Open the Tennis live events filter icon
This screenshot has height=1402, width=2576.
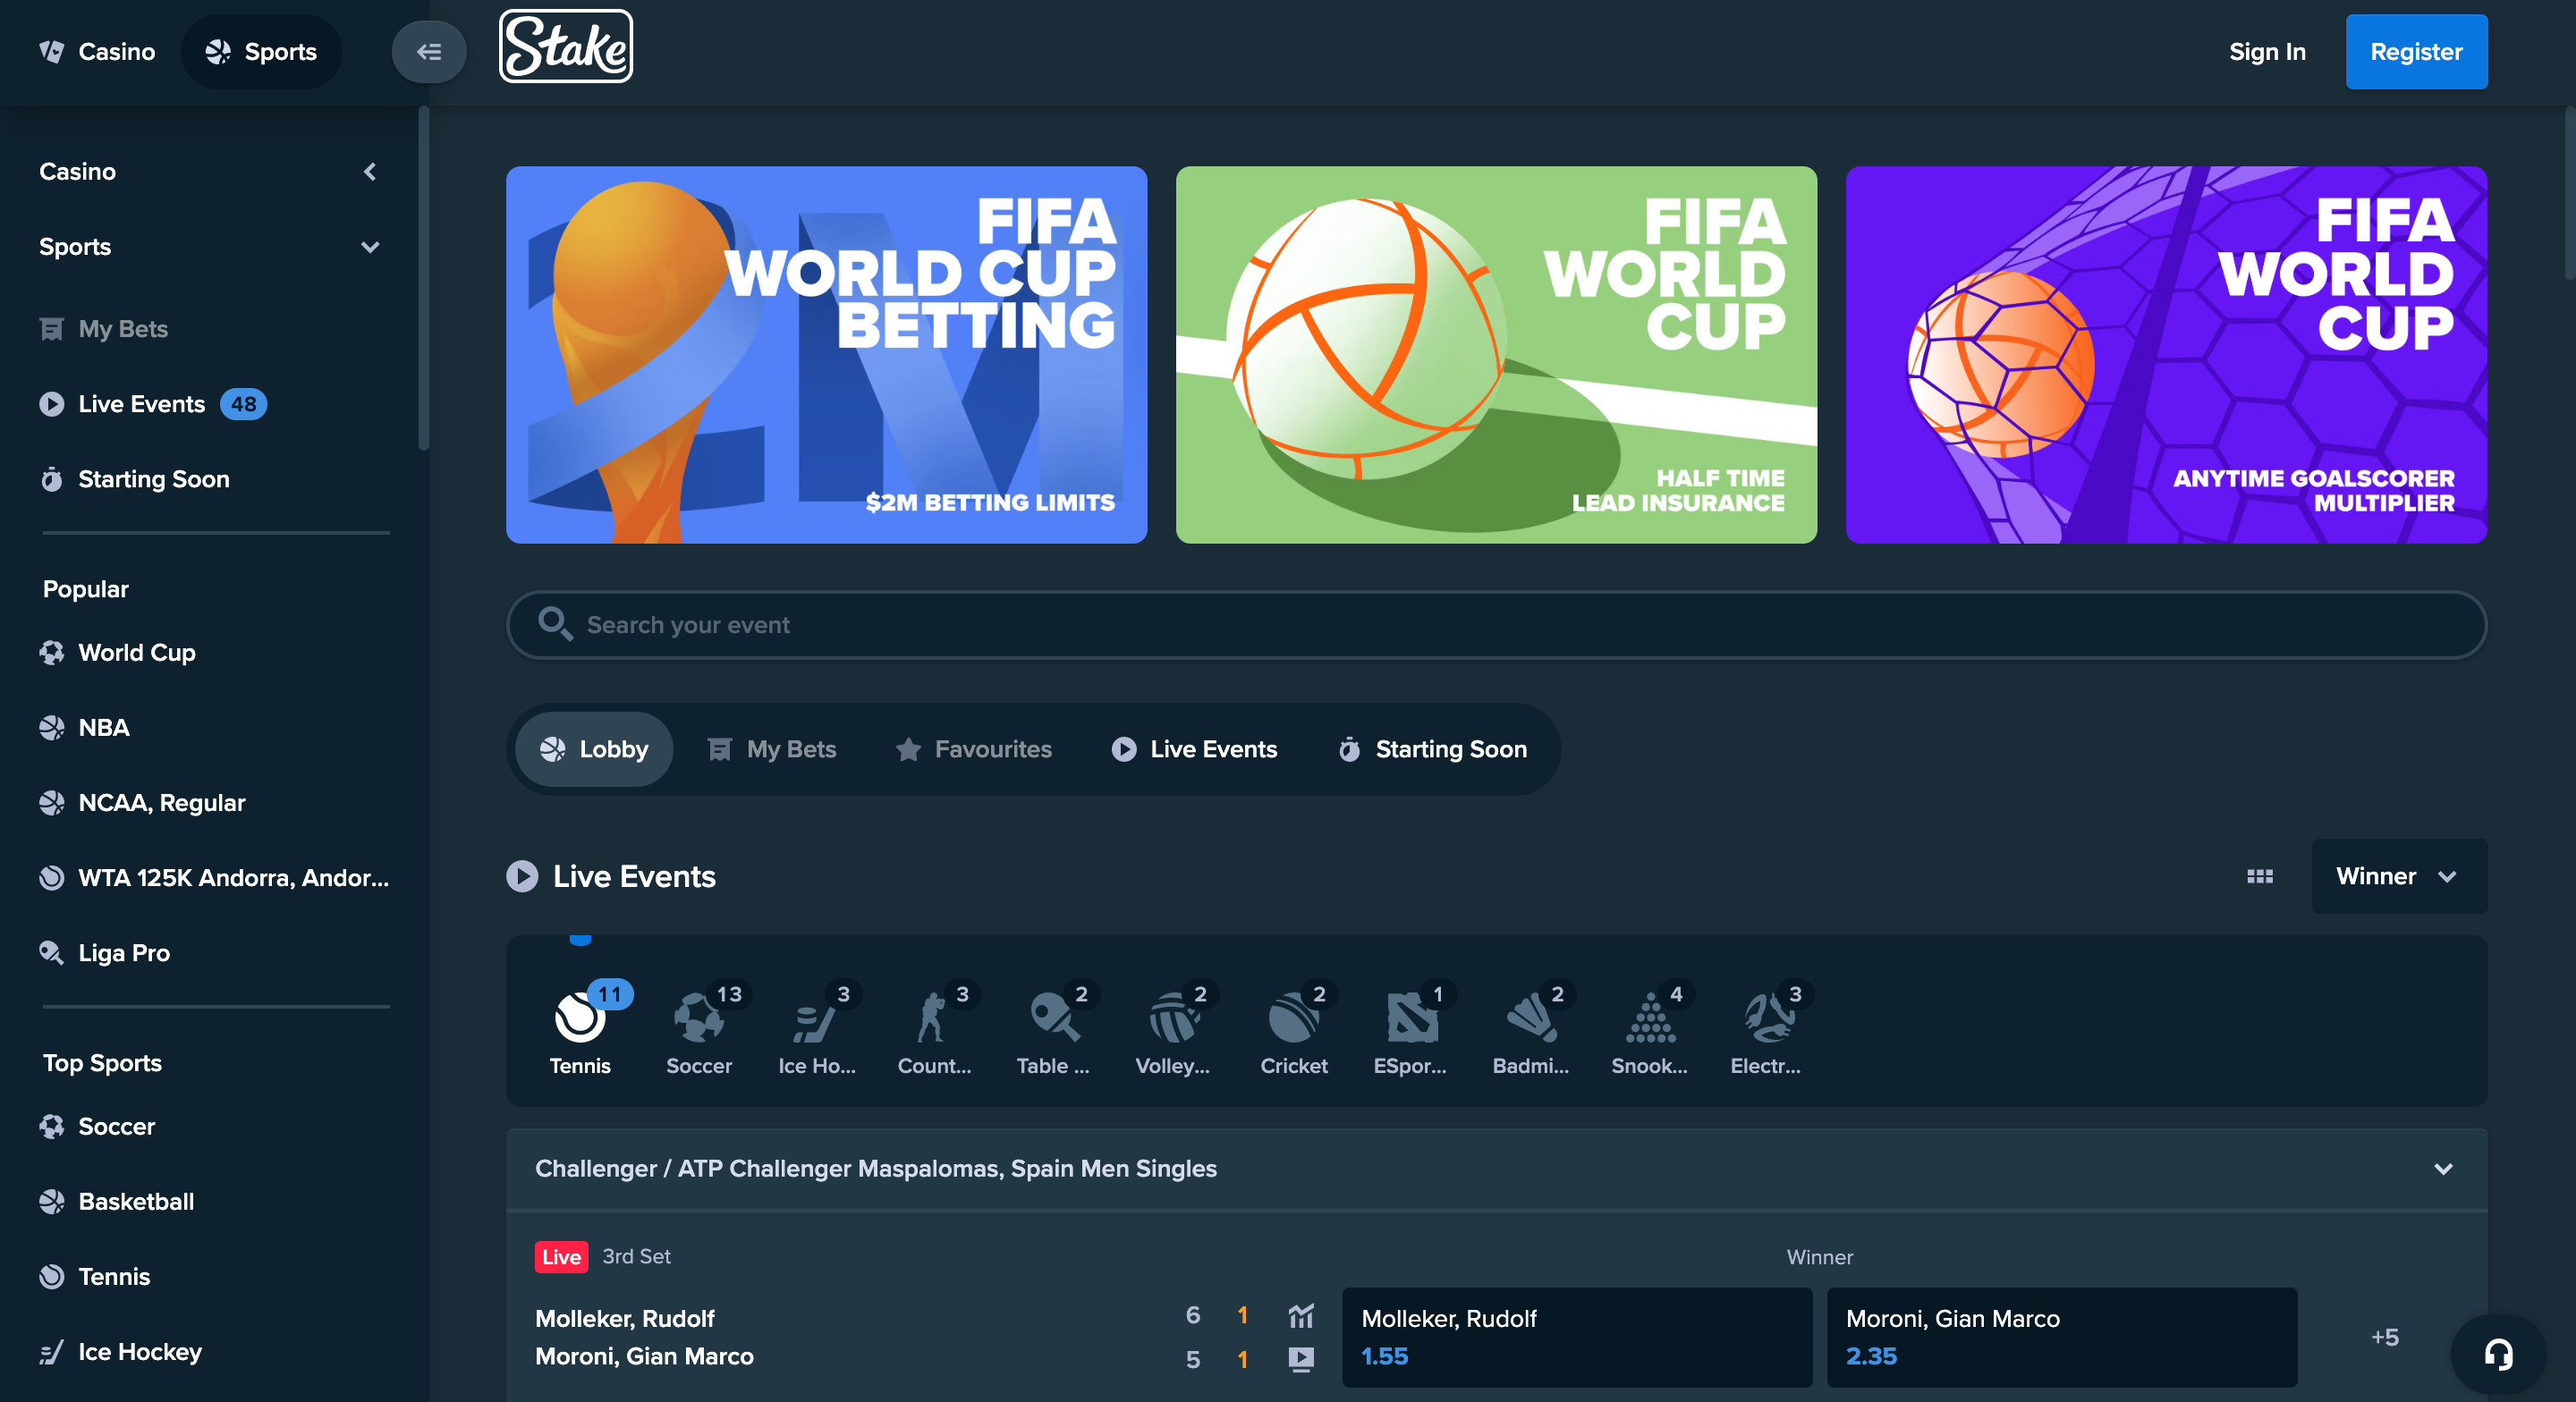pos(580,1019)
